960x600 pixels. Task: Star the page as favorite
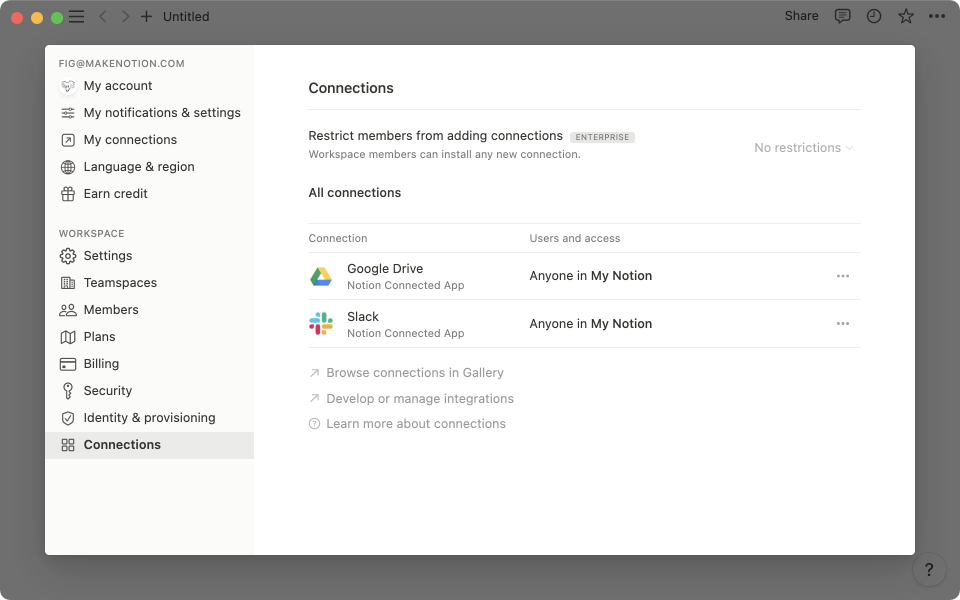[x=905, y=16]
